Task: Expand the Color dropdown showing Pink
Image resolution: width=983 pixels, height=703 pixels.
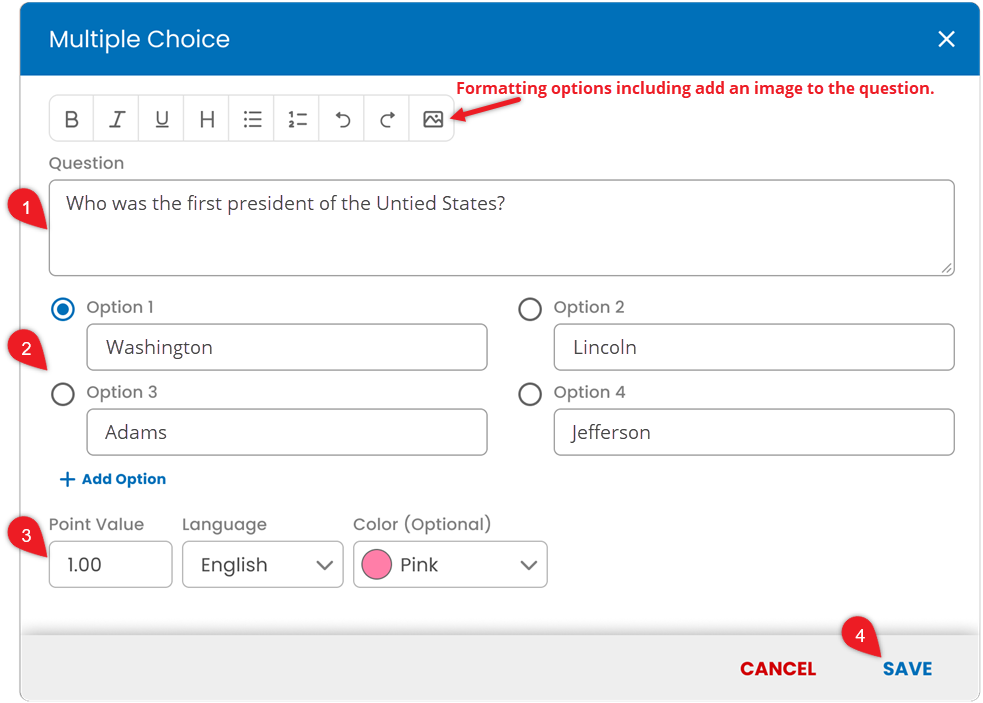Action: (450, 564)
